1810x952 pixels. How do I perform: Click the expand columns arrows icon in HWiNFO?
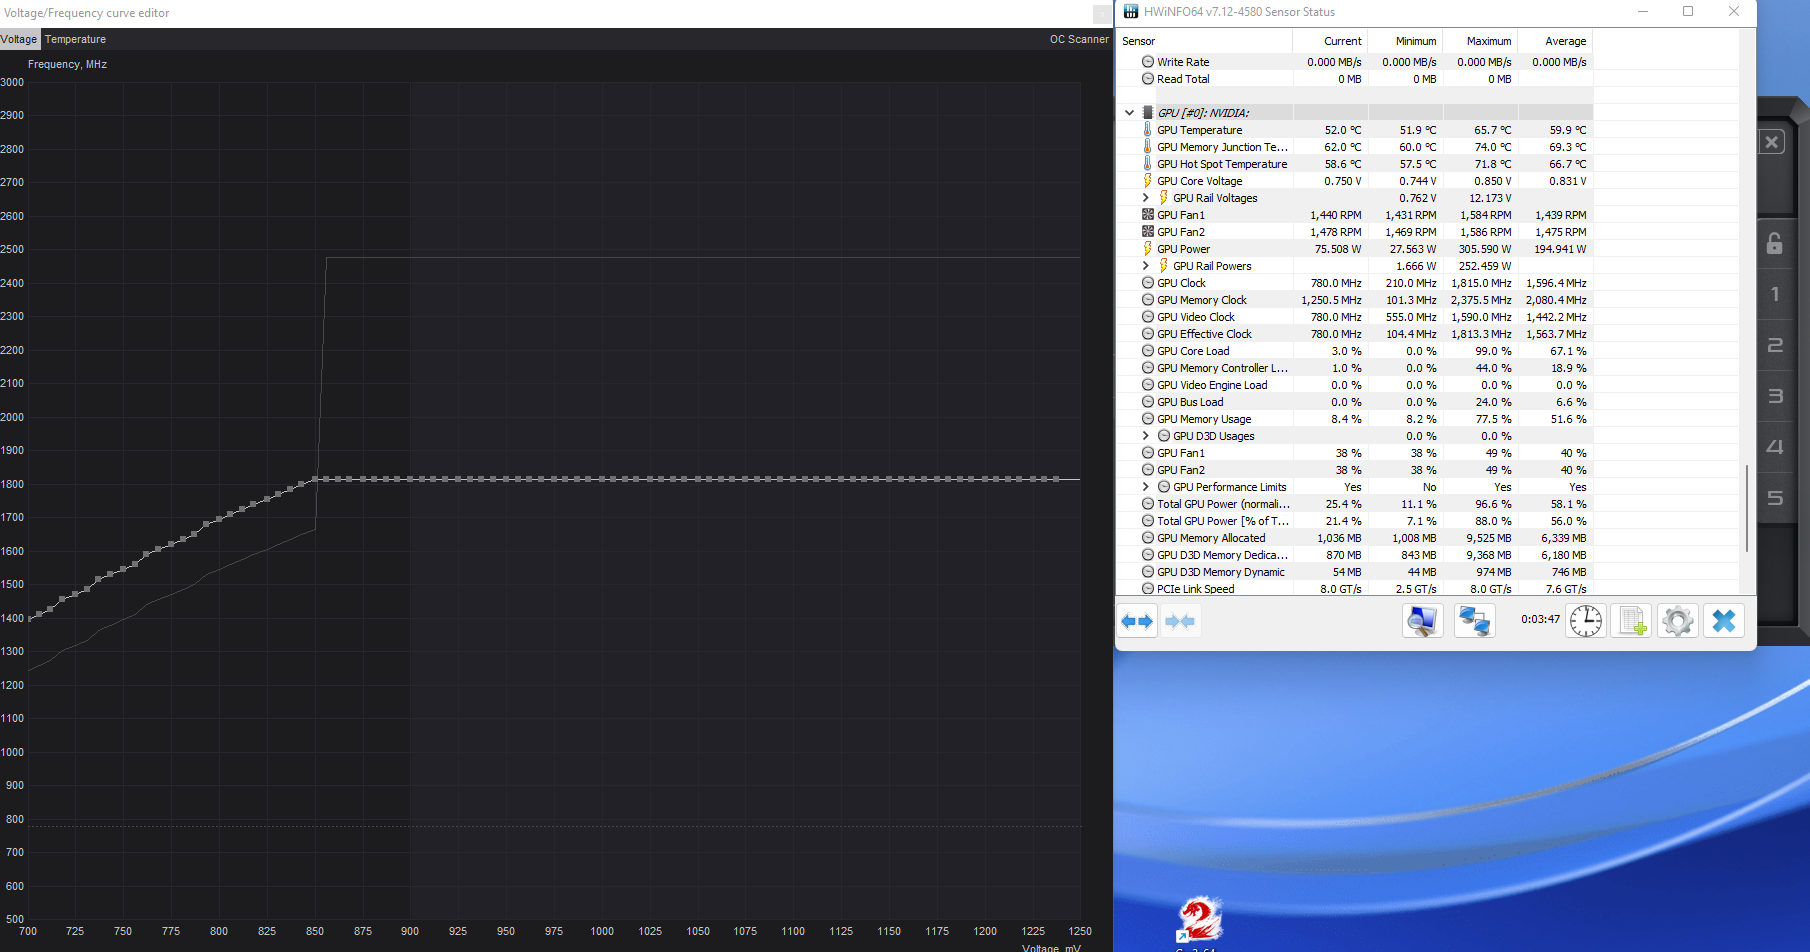pyautogui.click(x=1137, y=621)
